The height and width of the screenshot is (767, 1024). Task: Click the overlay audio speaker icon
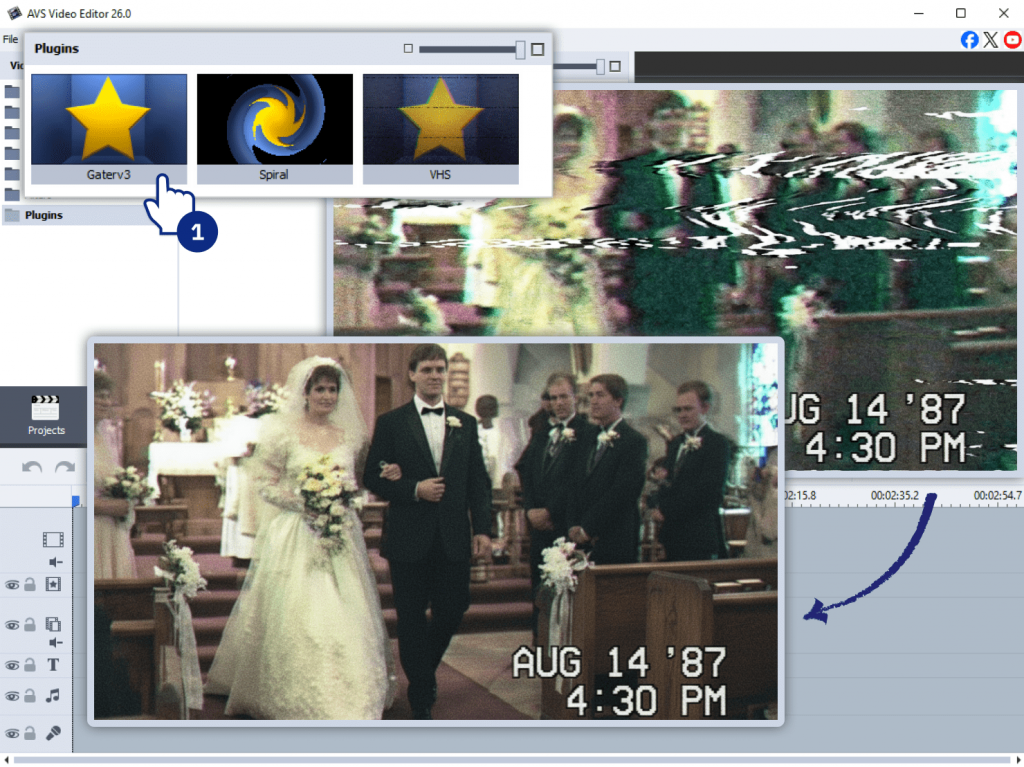coord(56,643)
